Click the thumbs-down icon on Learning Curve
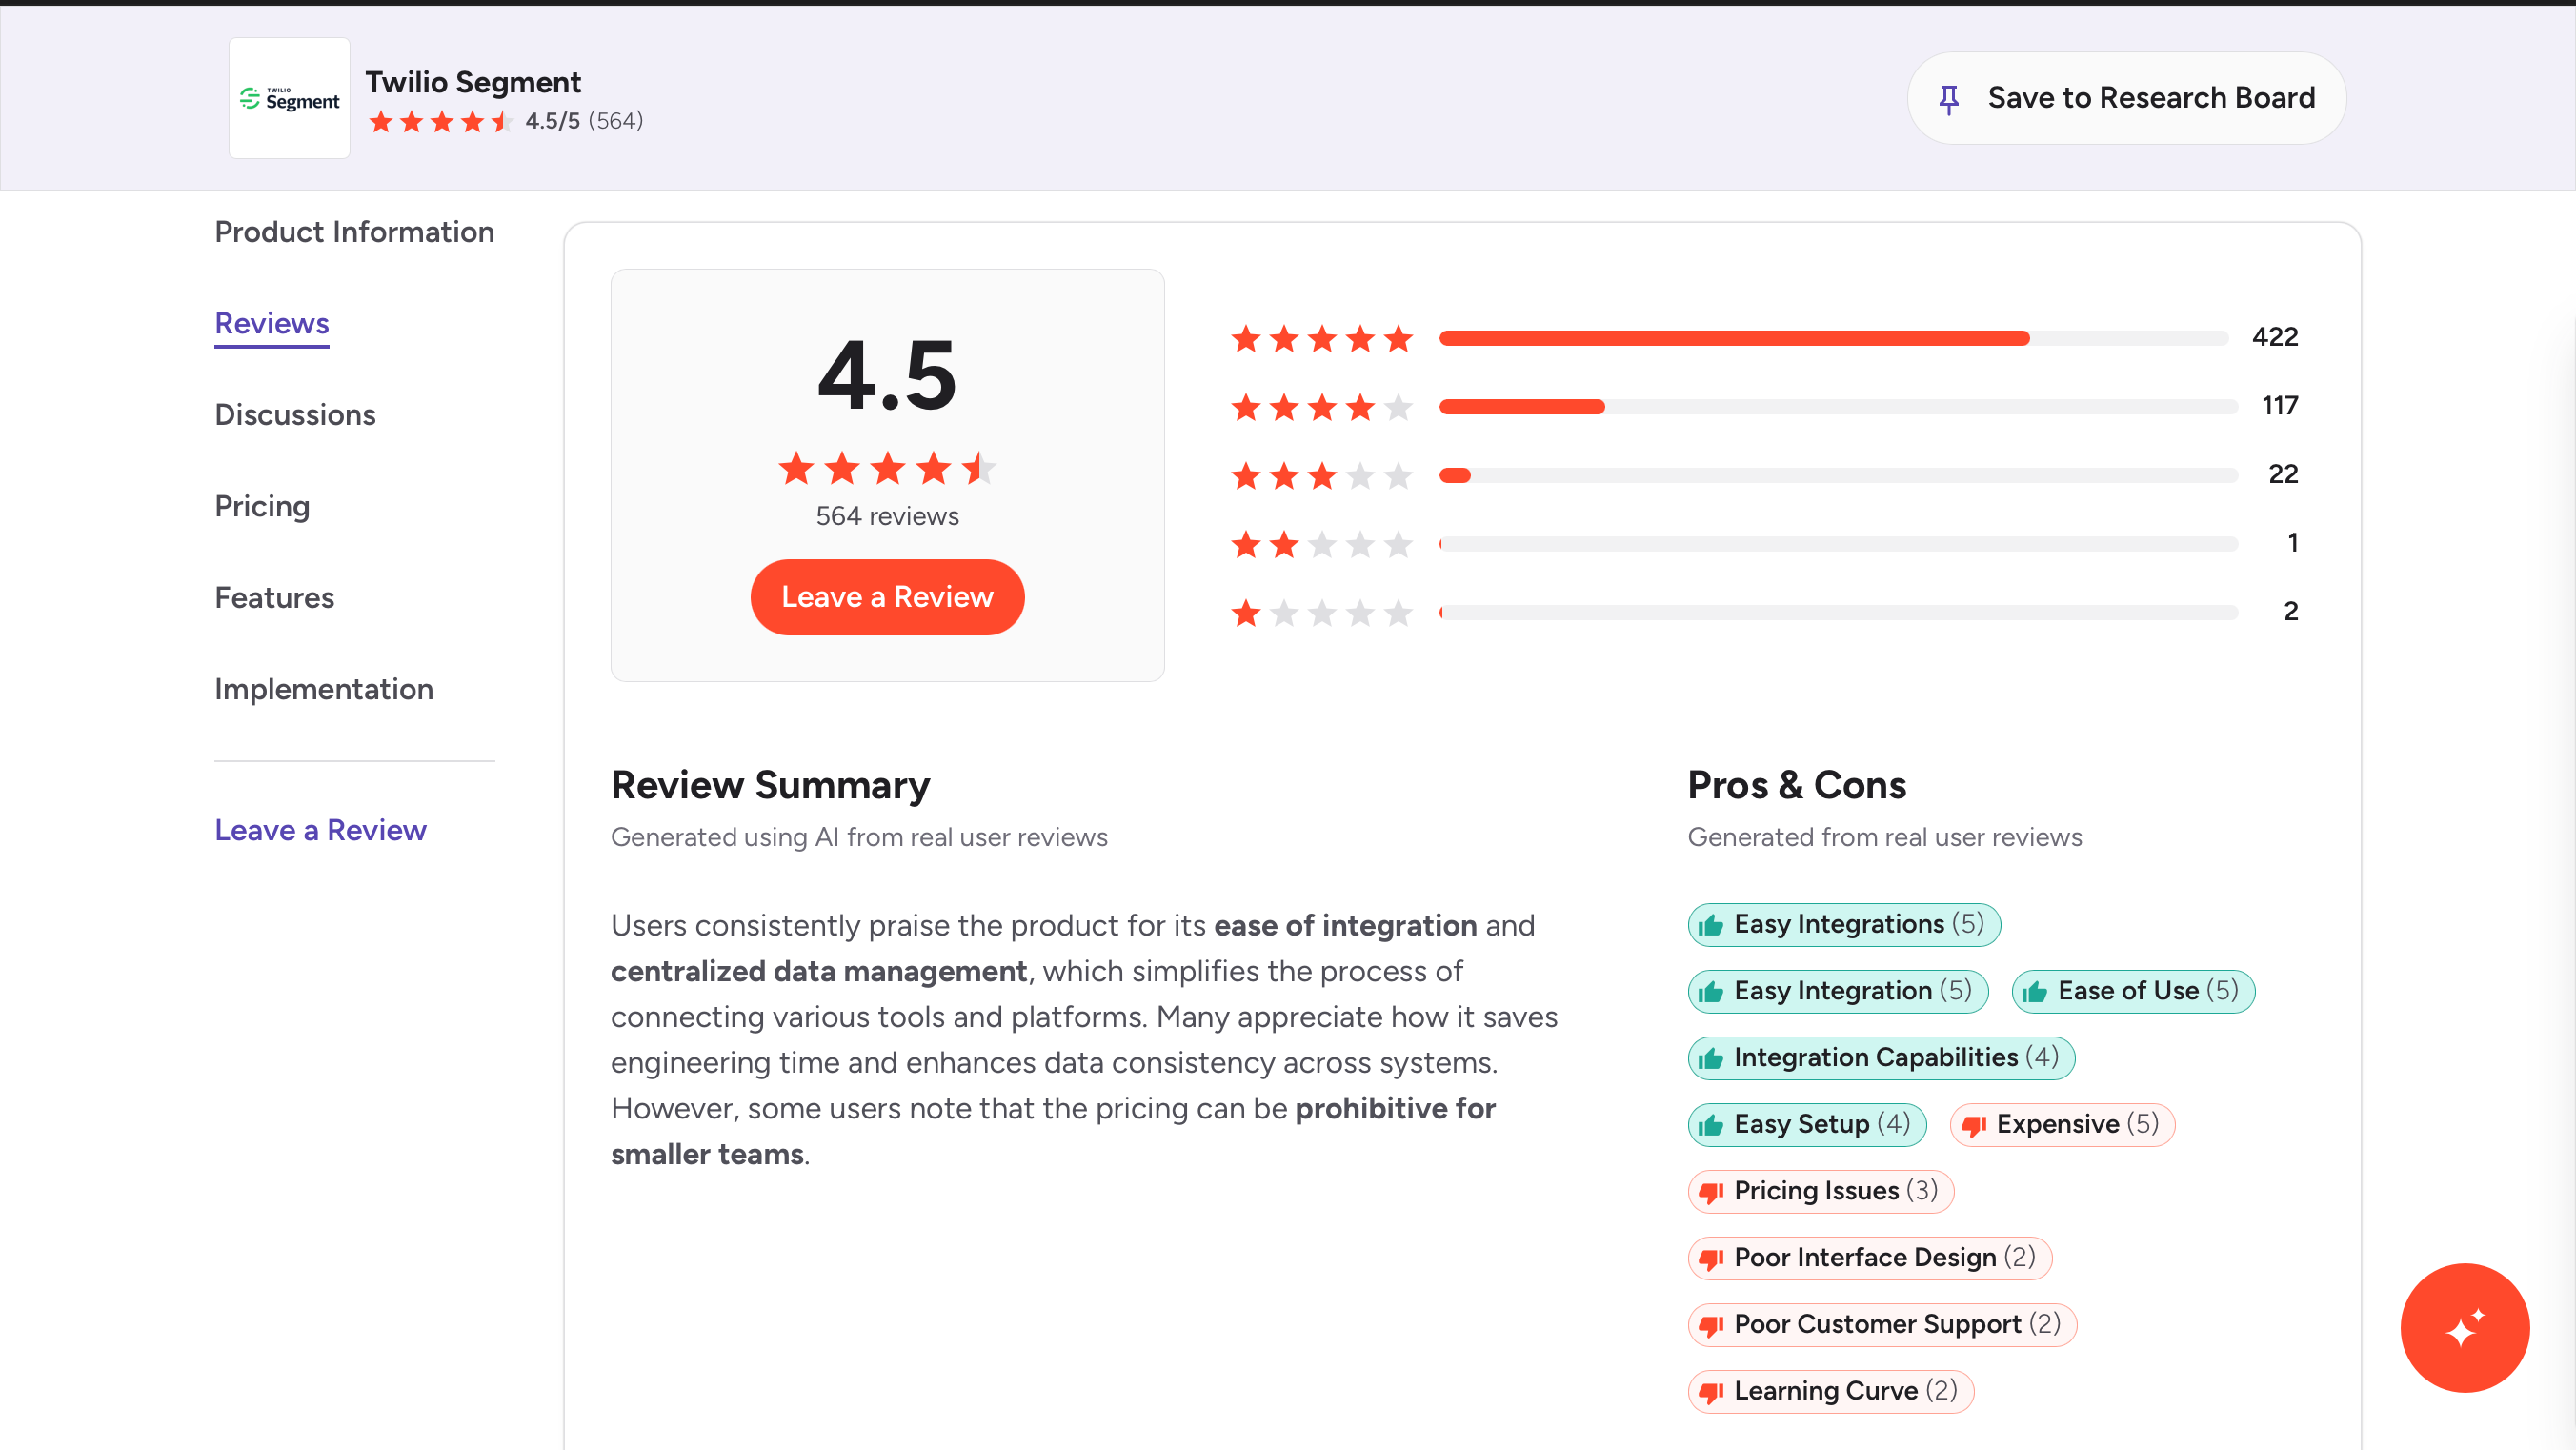The width and height of the screenshot is (2576, 1450). 1711,1391
